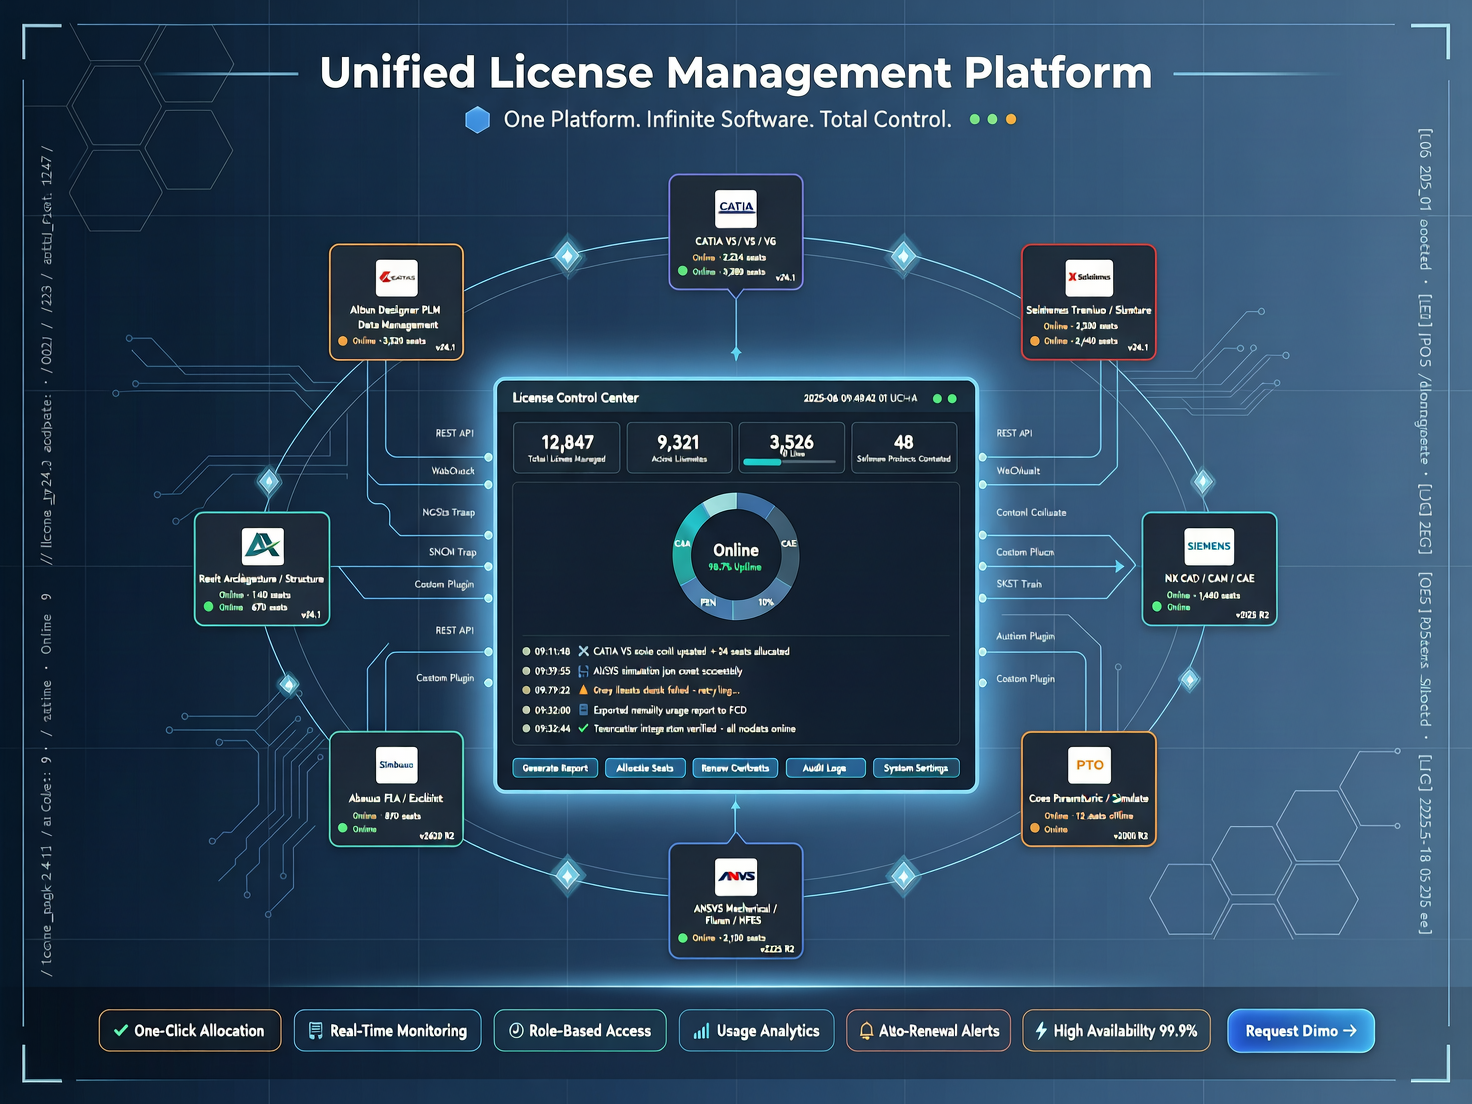Viewport: 1472px width, 1104px height.
Task: Open Allocate Seats in the License Control Center
Action: tap(645, 768)
